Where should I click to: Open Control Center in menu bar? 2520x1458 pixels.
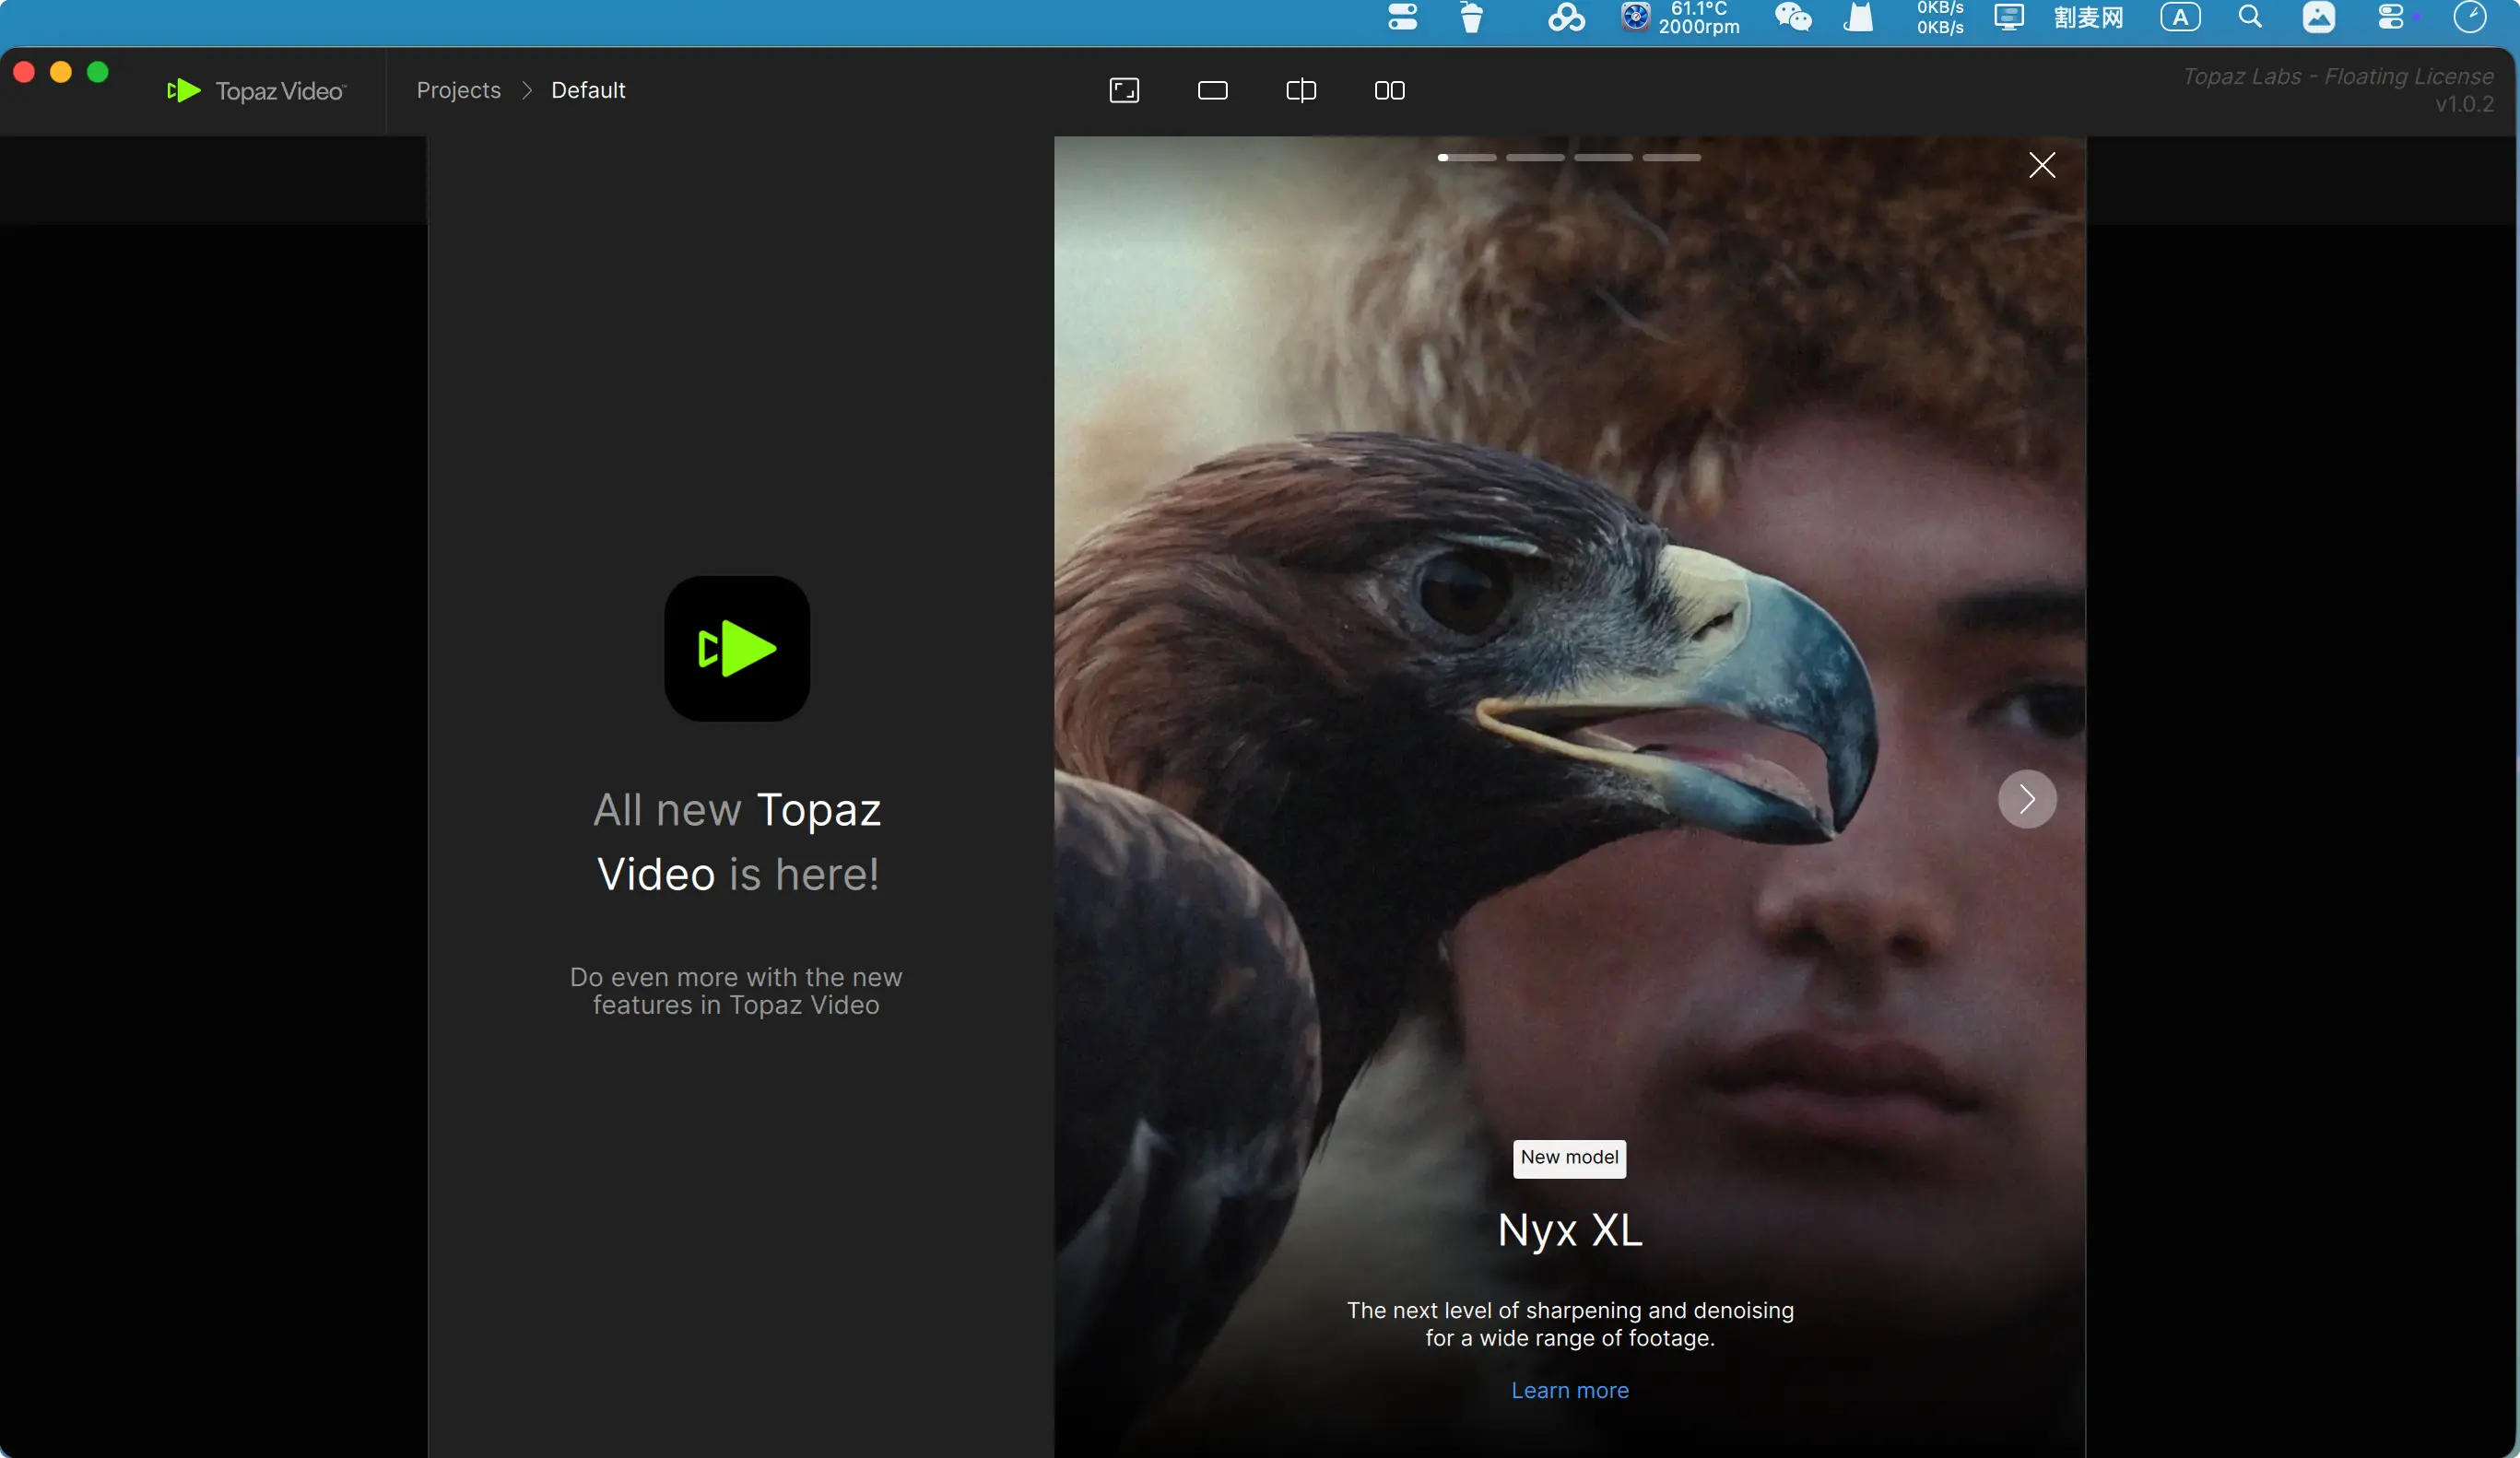pos(2391,17)
